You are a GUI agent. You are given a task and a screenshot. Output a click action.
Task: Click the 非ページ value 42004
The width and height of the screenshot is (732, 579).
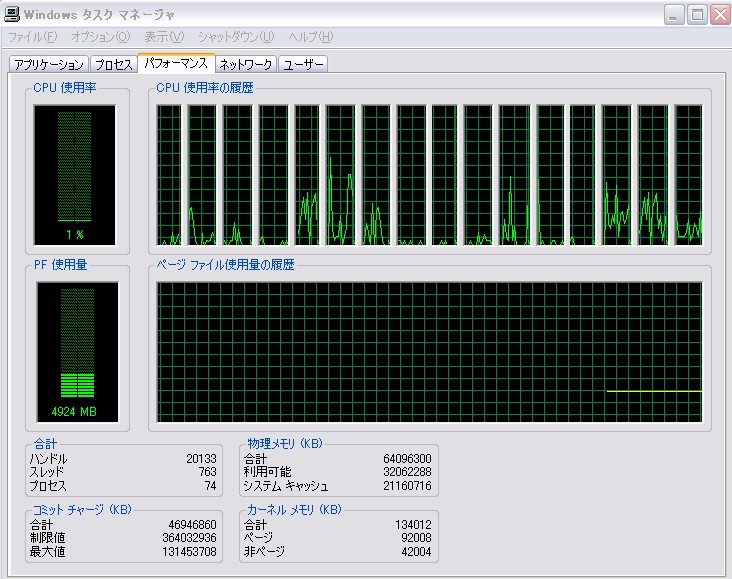coord(416,552)
